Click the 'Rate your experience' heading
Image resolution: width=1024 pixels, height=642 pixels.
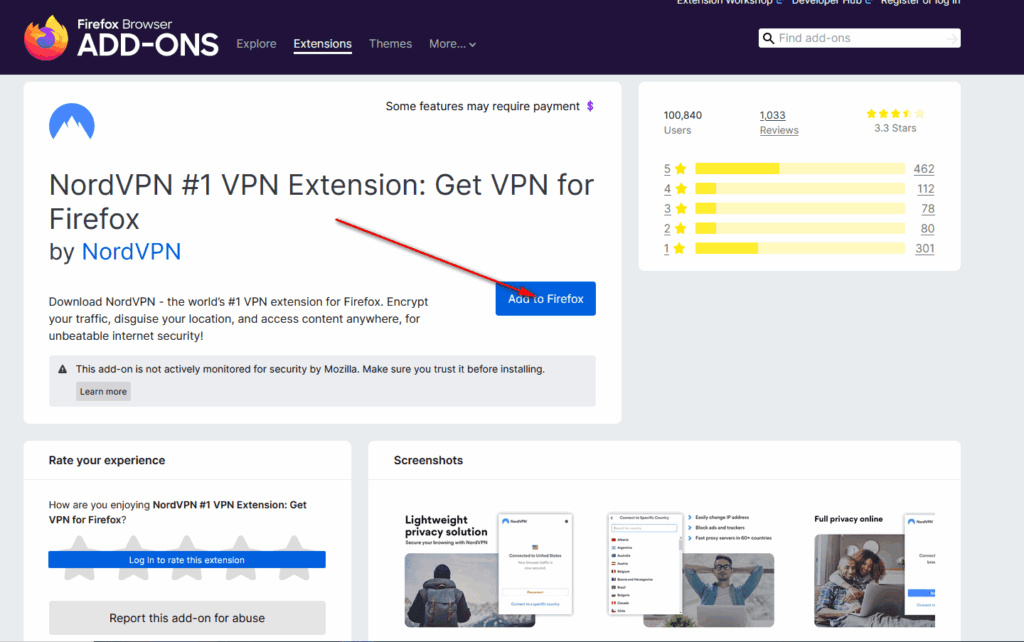[x=106, y=460]
